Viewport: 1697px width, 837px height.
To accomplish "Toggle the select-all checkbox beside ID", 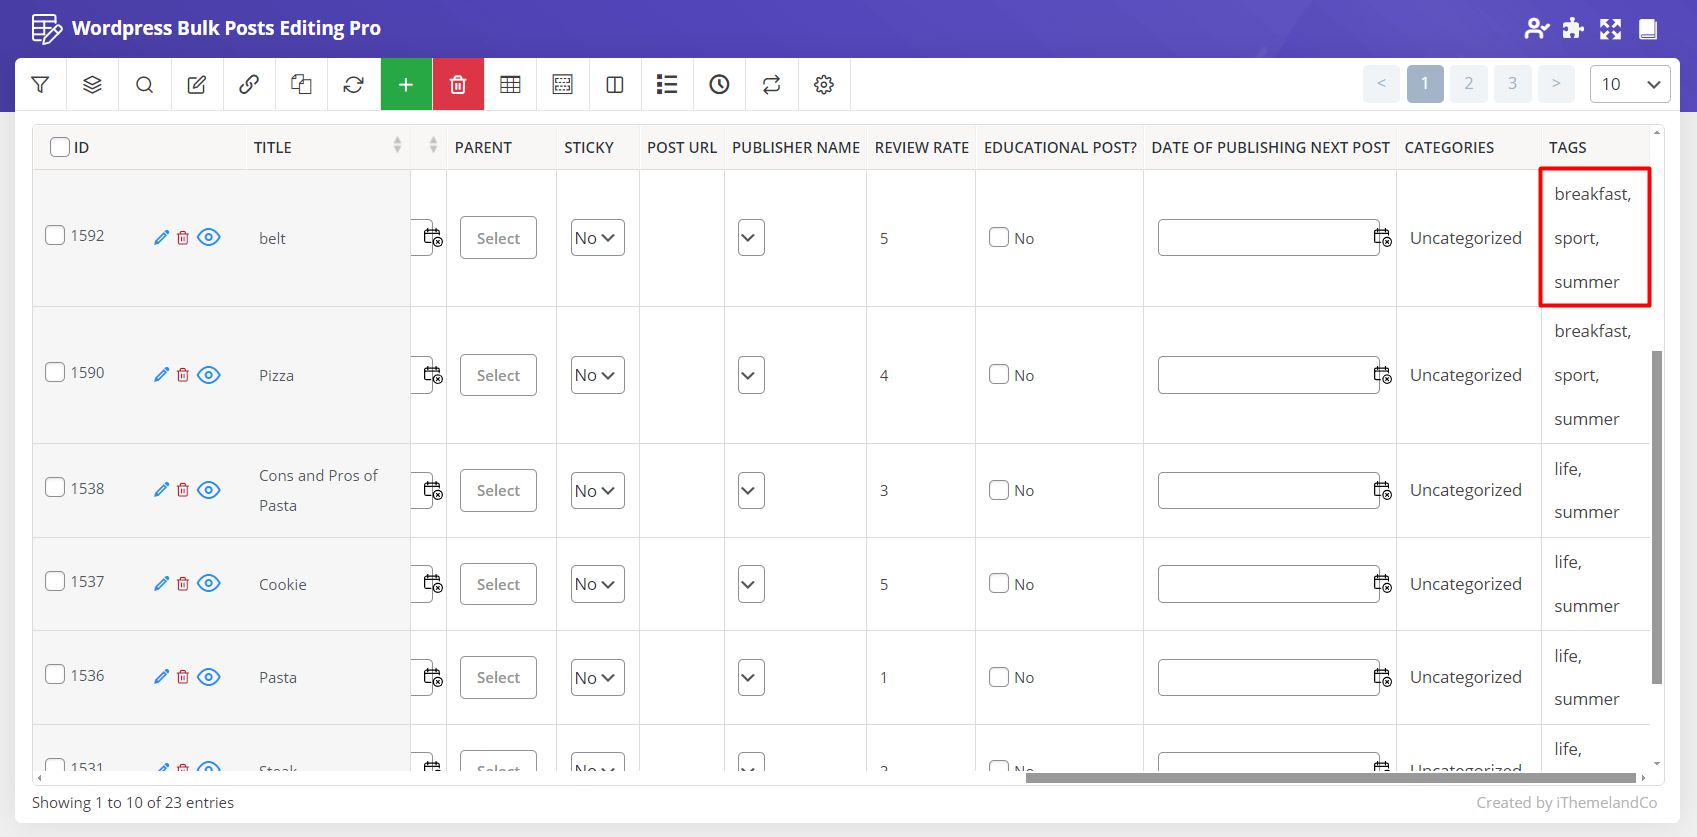I will click(x=60, y=147).
